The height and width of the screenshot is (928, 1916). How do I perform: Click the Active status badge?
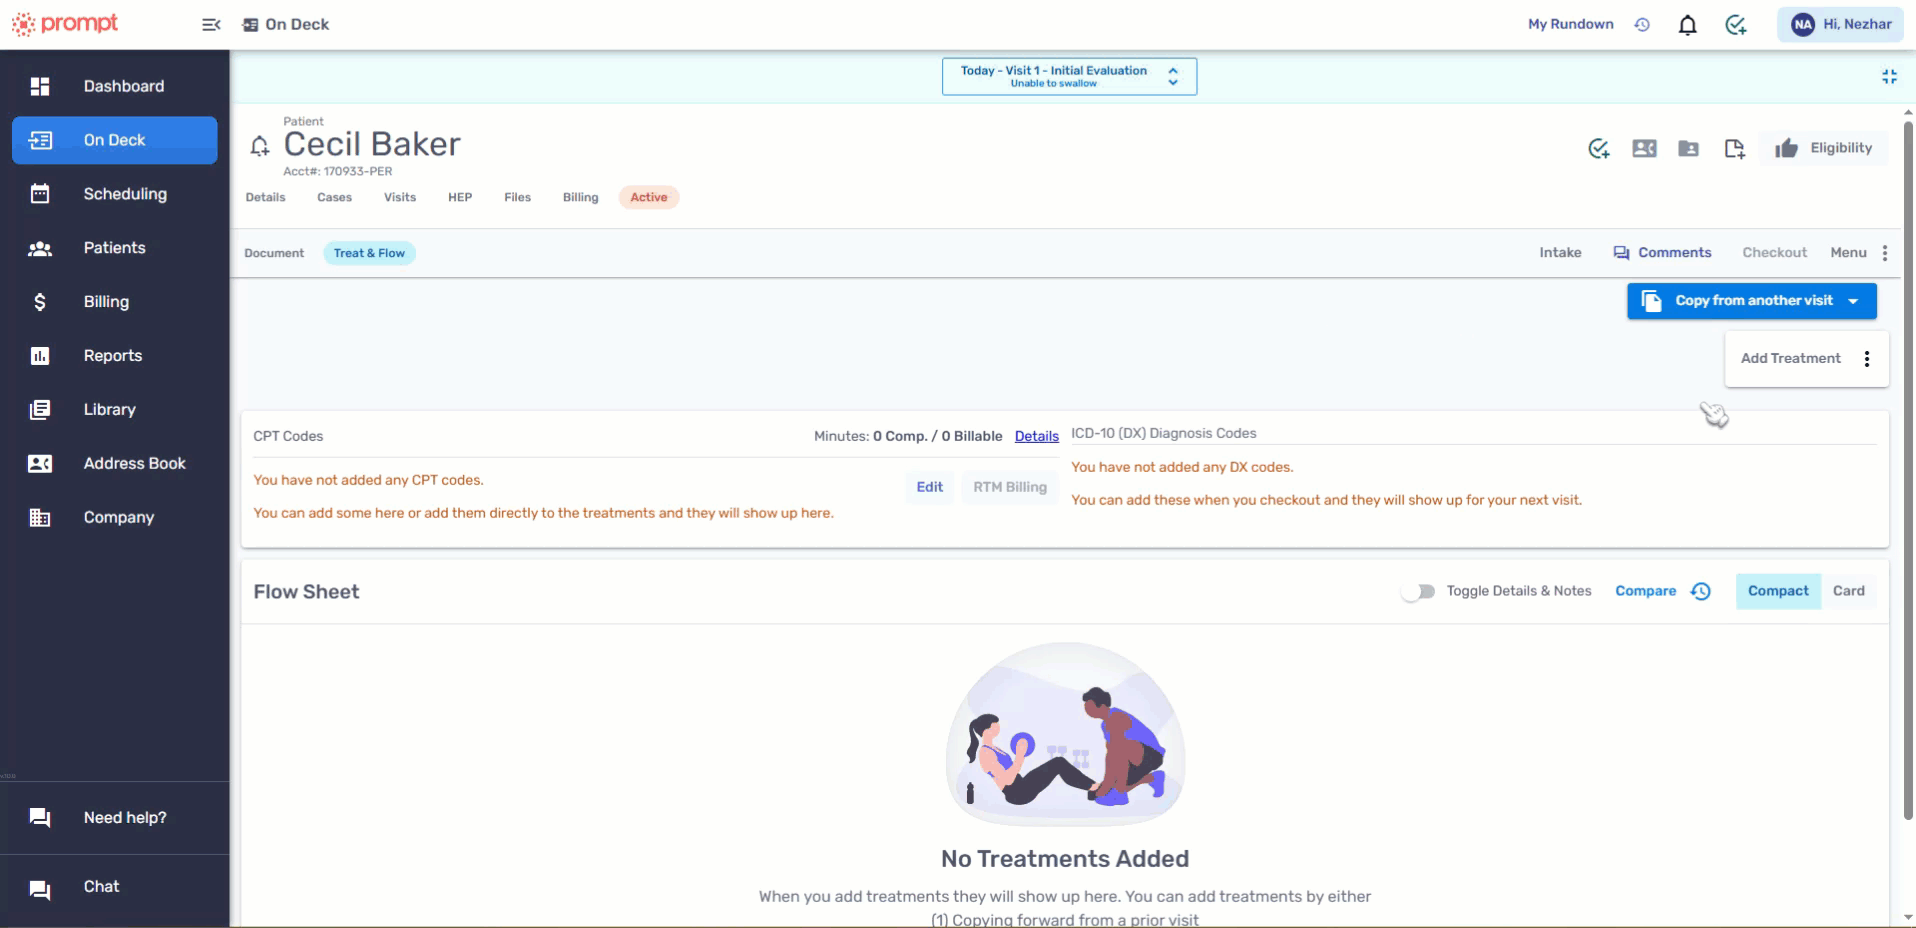point(649,197)
